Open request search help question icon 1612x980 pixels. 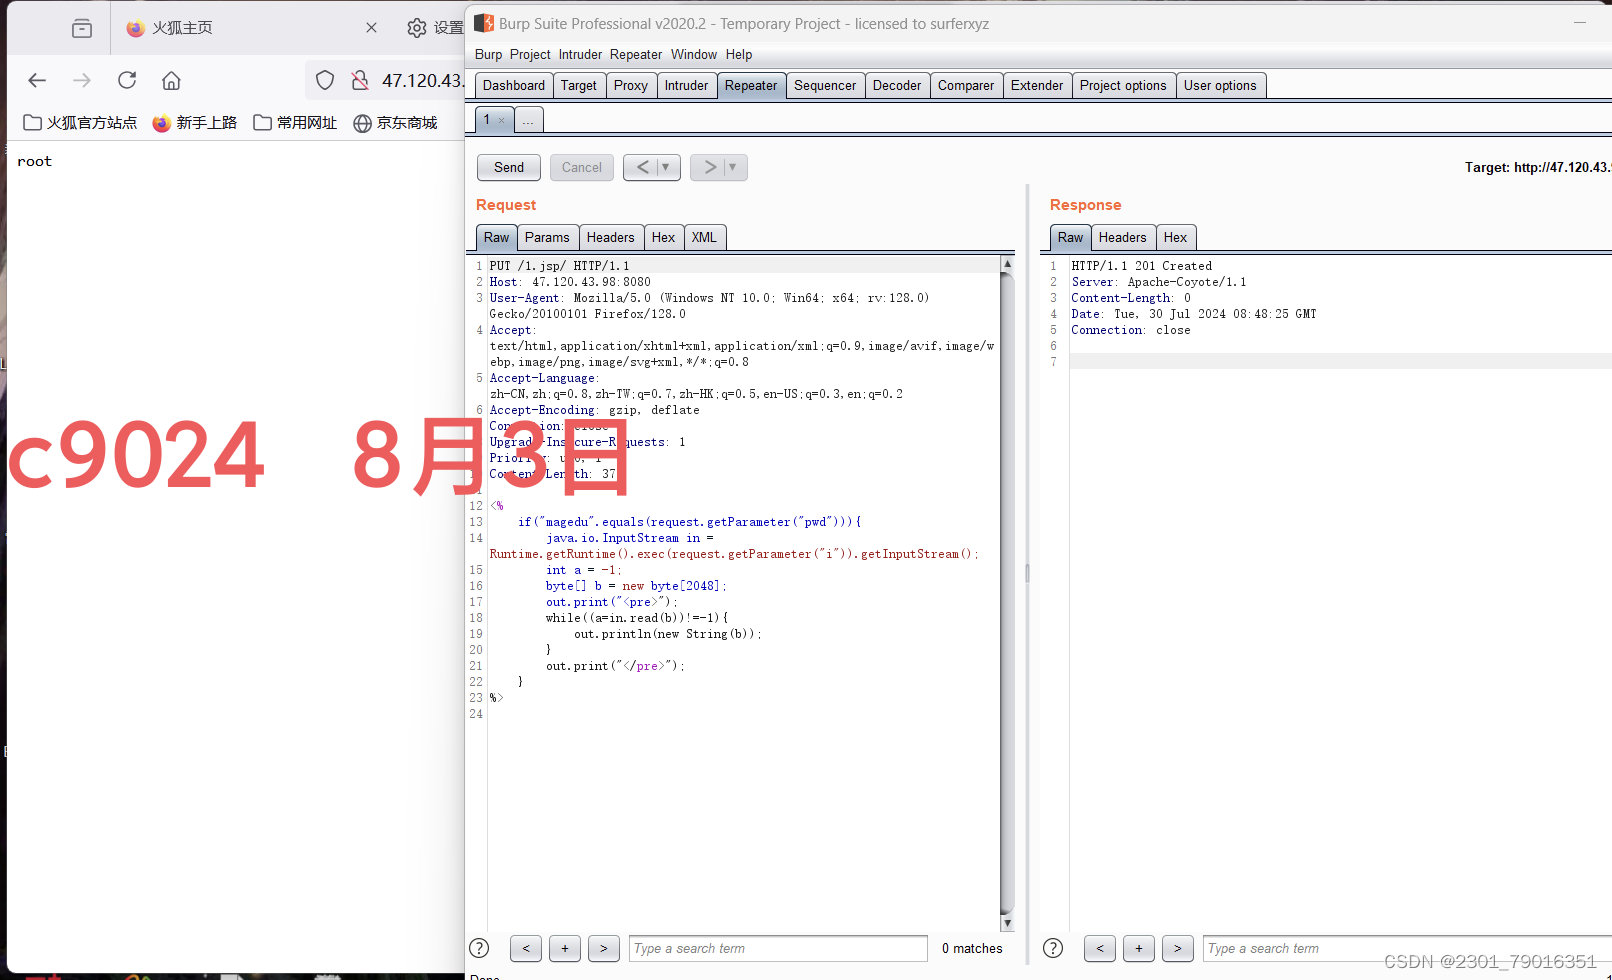point(479,948)
